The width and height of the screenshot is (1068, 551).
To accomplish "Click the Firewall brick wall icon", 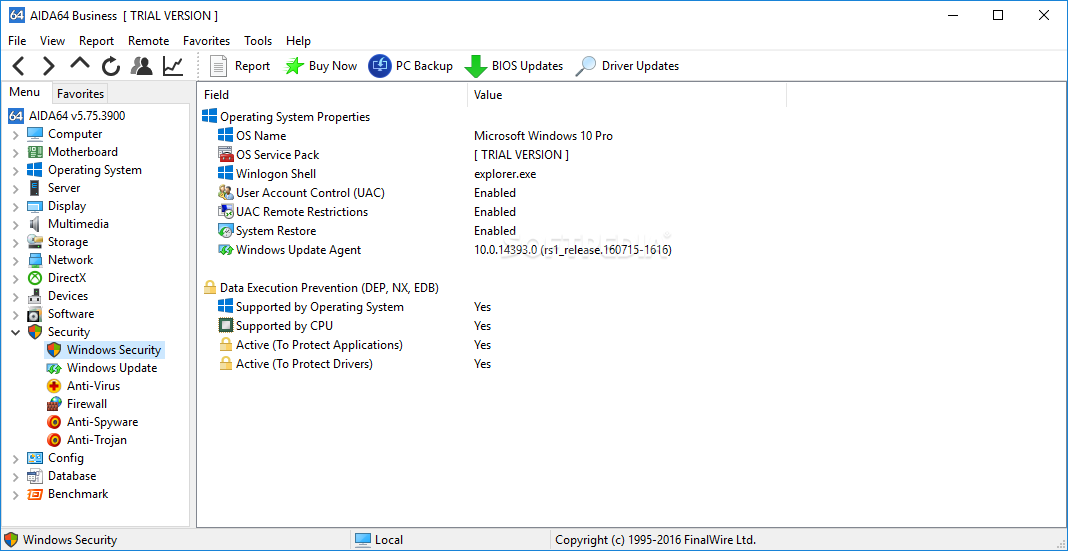I will pyautogui.click(x=54, y=404).
